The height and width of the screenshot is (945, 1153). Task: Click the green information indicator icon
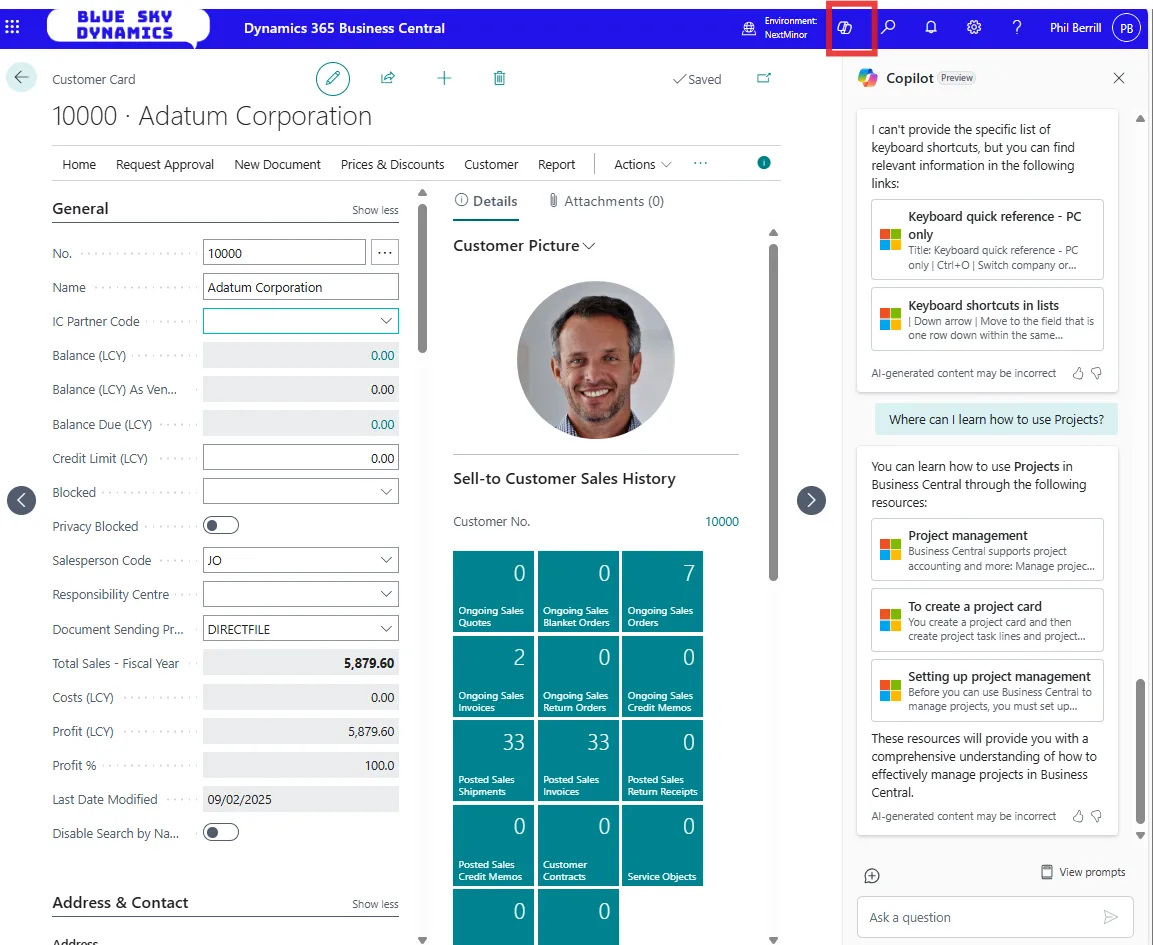click(764, 163)
